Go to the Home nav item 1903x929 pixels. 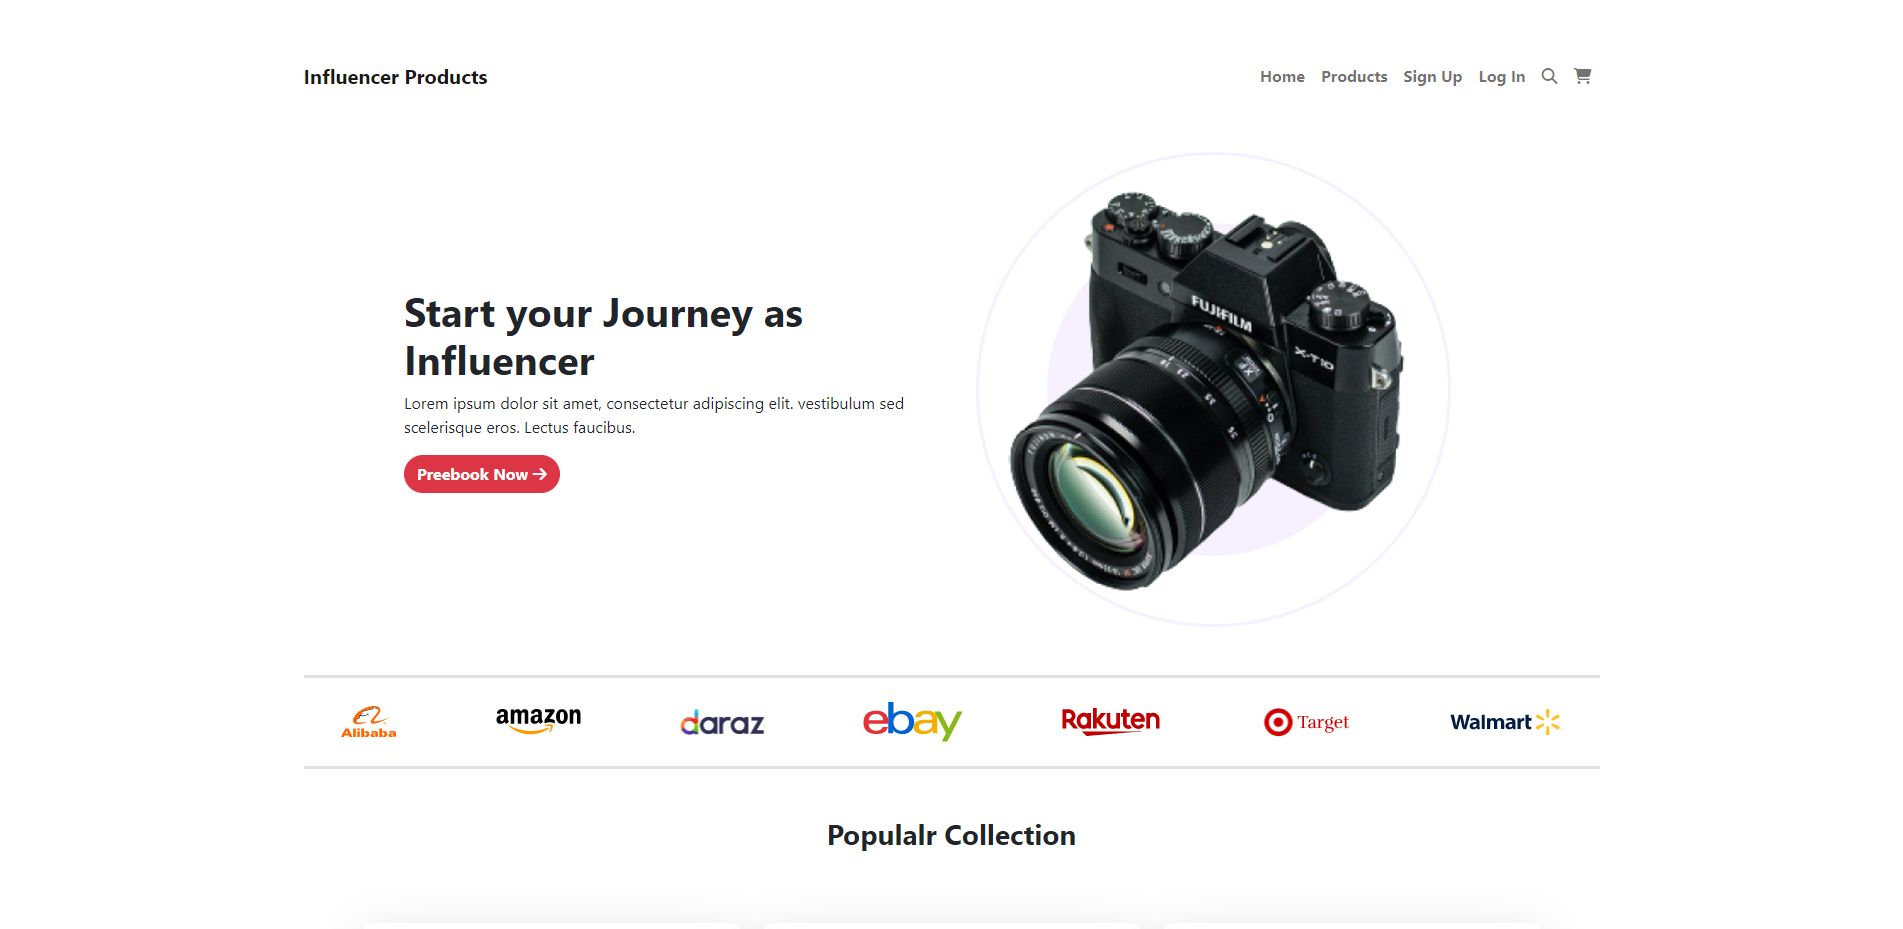tap(1282, 77)
